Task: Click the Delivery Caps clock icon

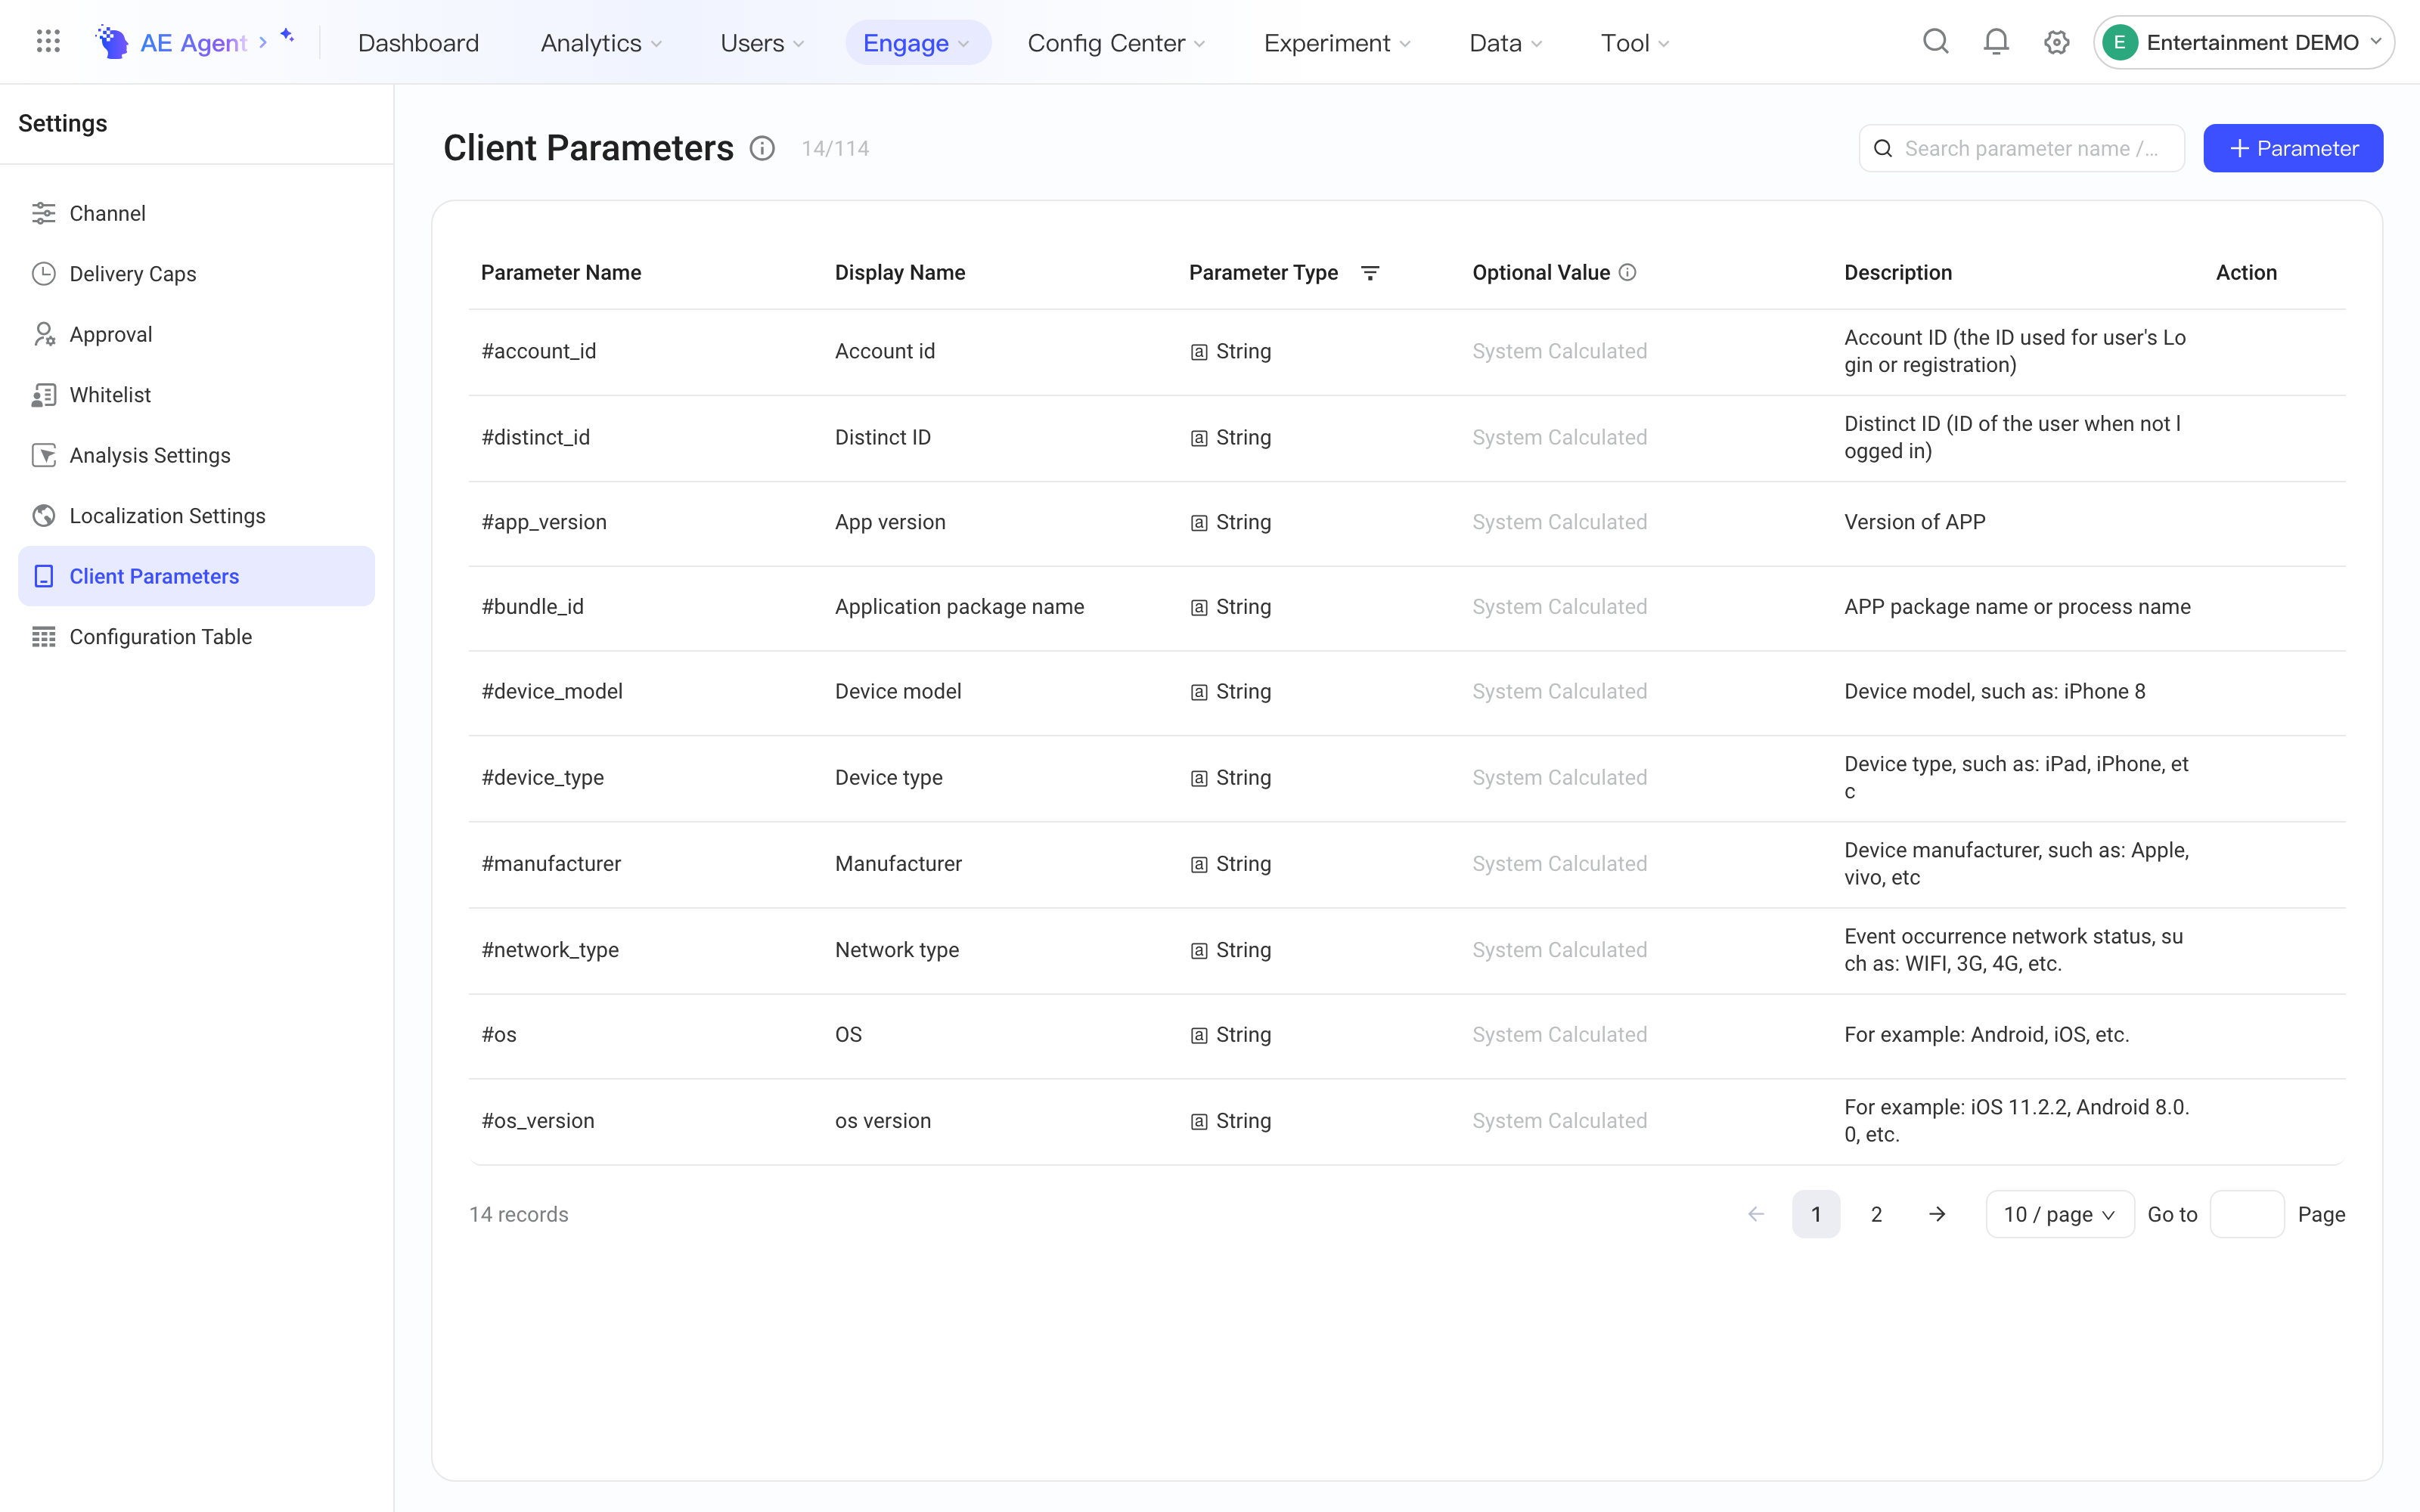Action: point(44,274)
